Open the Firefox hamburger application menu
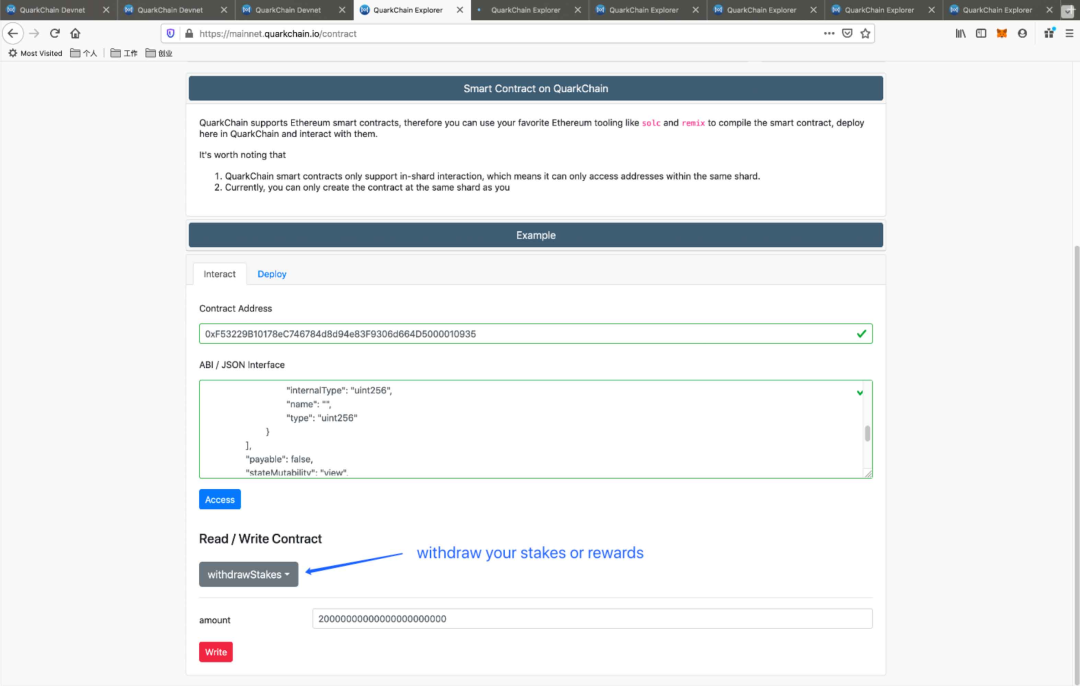The width and height of the screenshot is (1080, 686). [x=1069, y=33]
